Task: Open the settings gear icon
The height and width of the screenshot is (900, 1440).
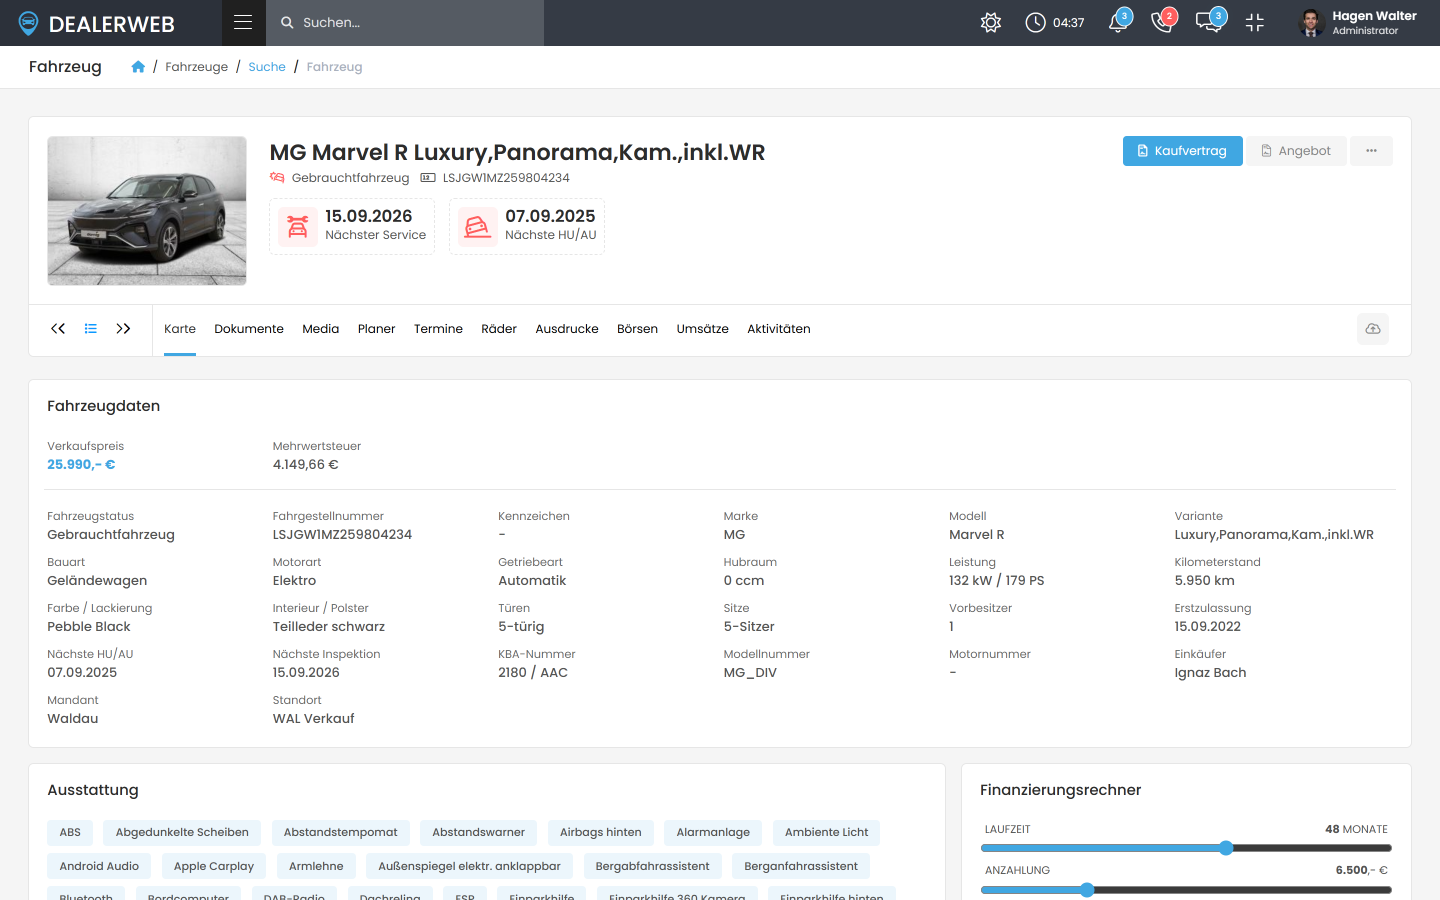Action: pos(991,23)
